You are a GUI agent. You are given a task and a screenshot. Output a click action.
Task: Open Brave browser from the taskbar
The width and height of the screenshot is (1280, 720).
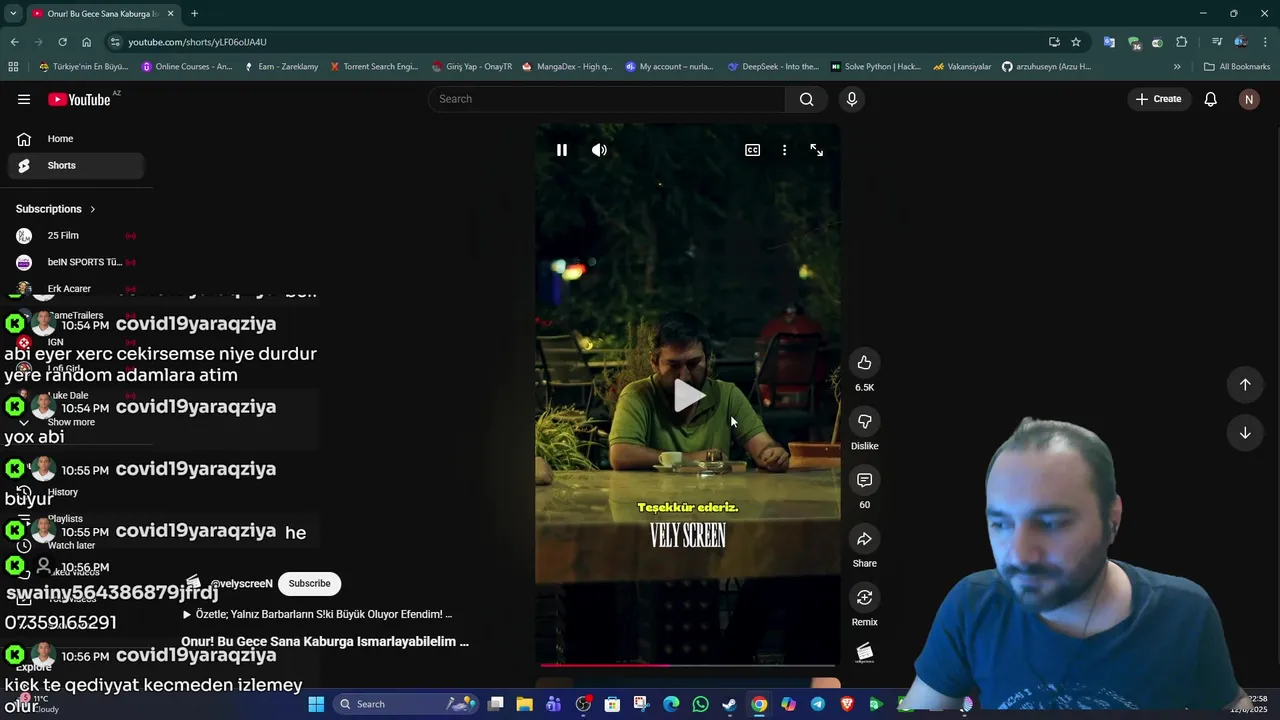pos(847,704)
